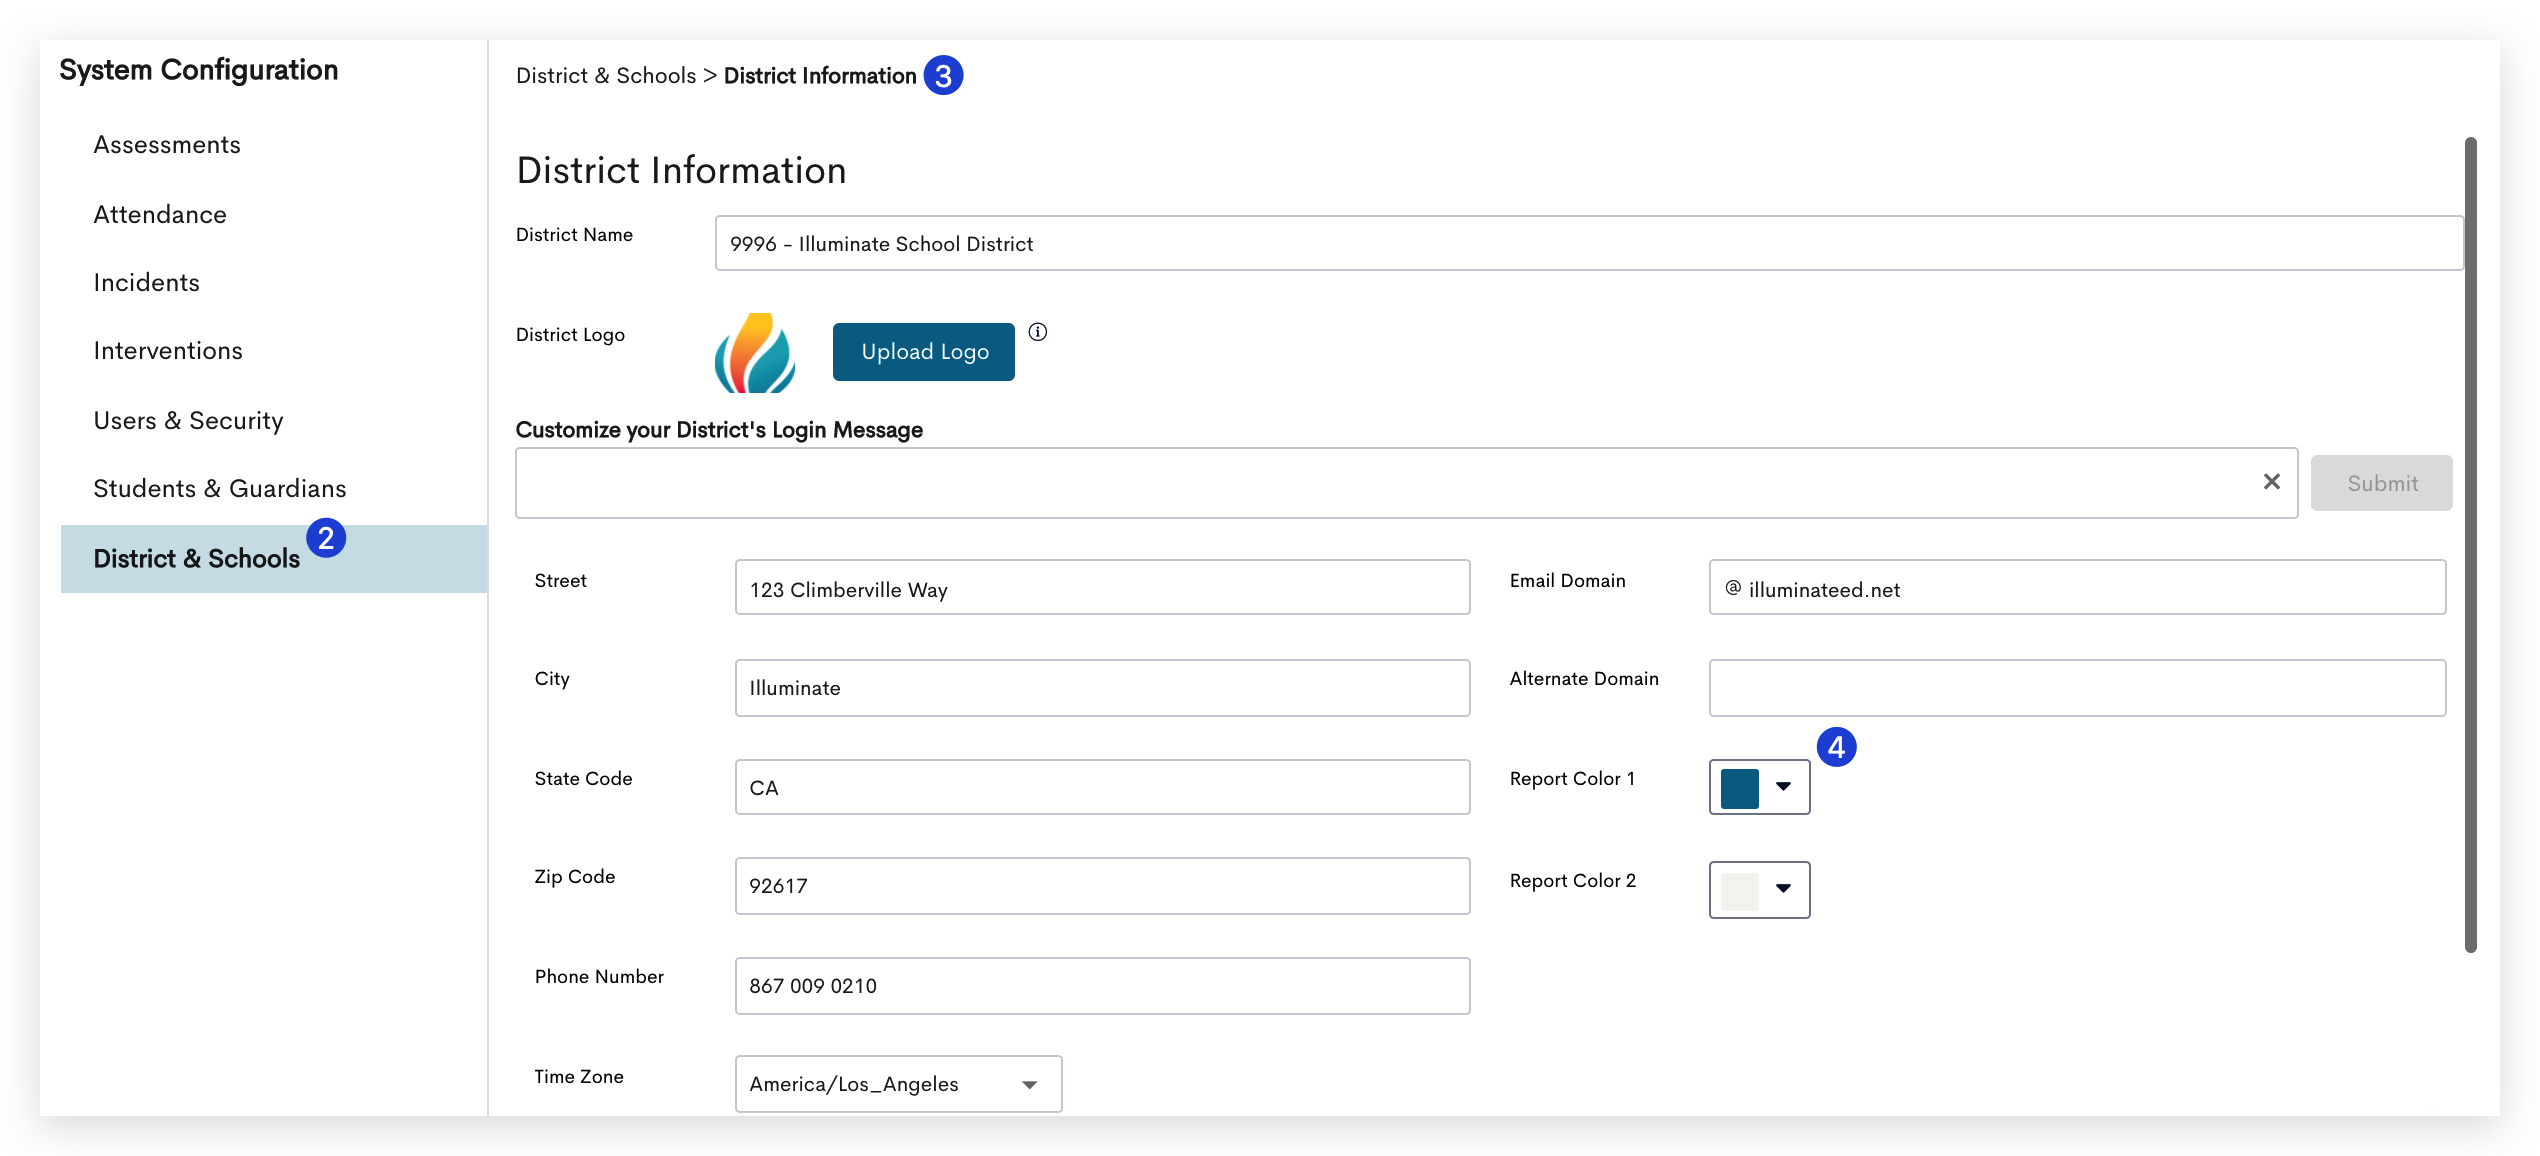Click District & Schools breadcrumb link
Viewport: 2540px width, 1156px height.
click(x=606, y=76)
